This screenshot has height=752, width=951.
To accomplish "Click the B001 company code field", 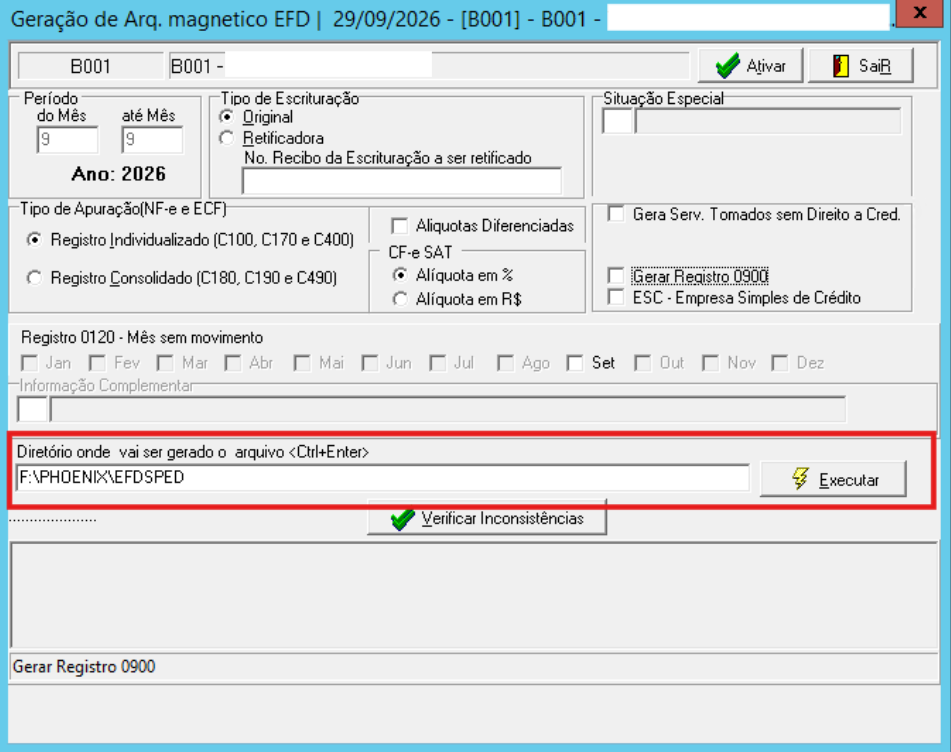I will (x=90, y=66).
